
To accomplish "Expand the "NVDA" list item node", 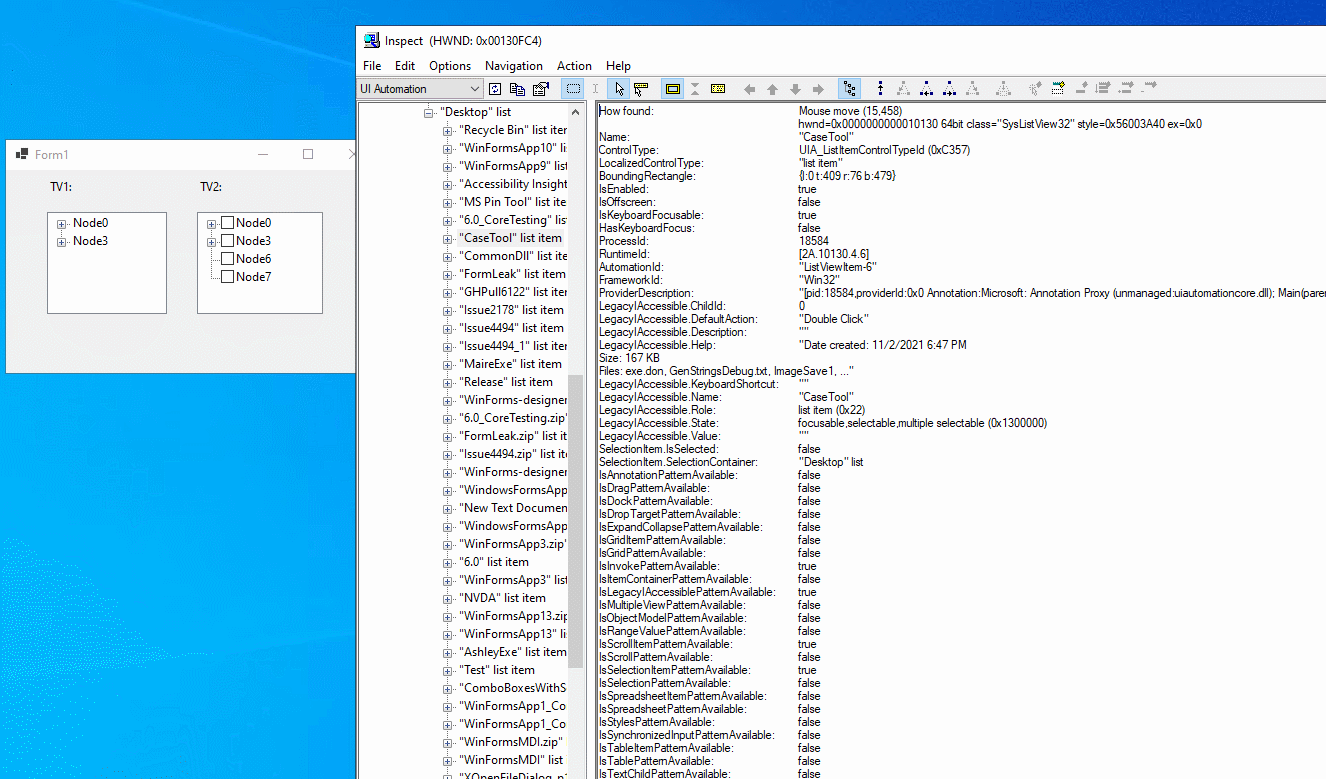I will pos(448,598).
